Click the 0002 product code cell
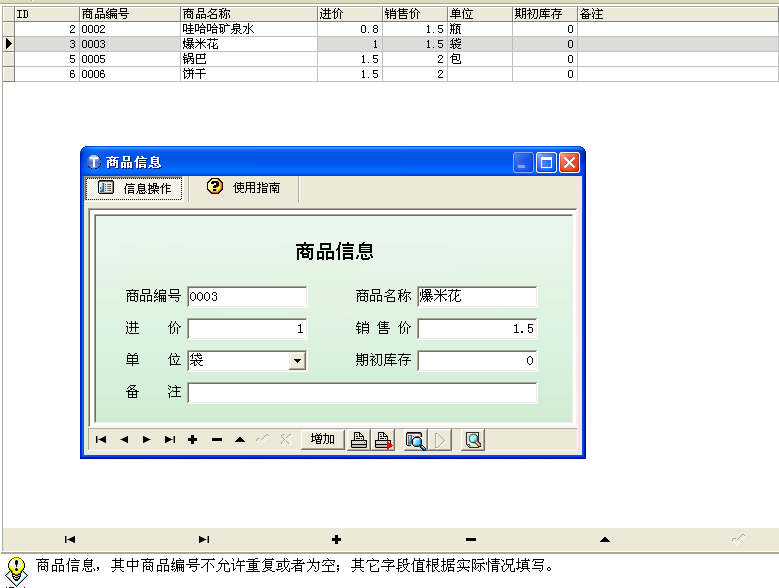Viewport: 779px width, 588px height. point(129,29)
